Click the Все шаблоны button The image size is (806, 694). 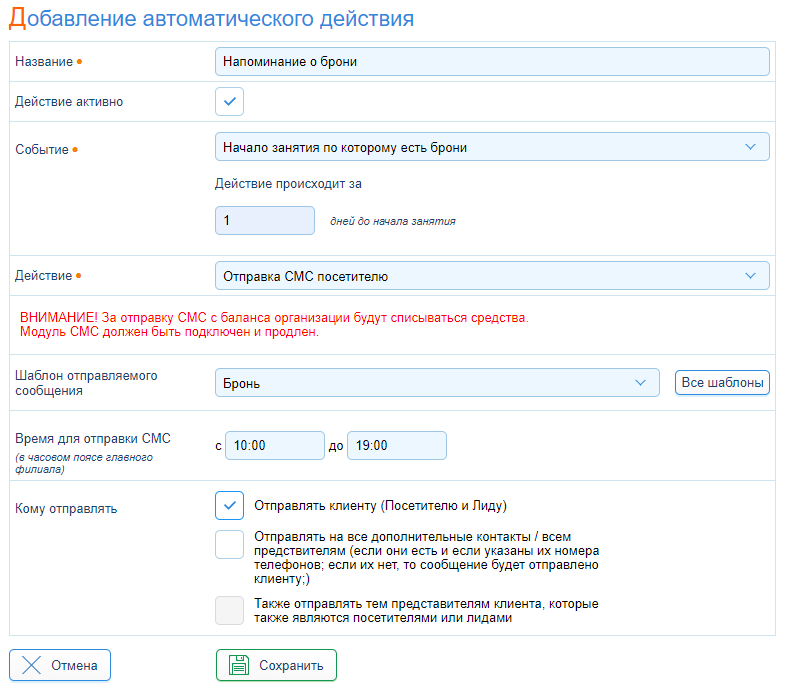coord(722,383)
